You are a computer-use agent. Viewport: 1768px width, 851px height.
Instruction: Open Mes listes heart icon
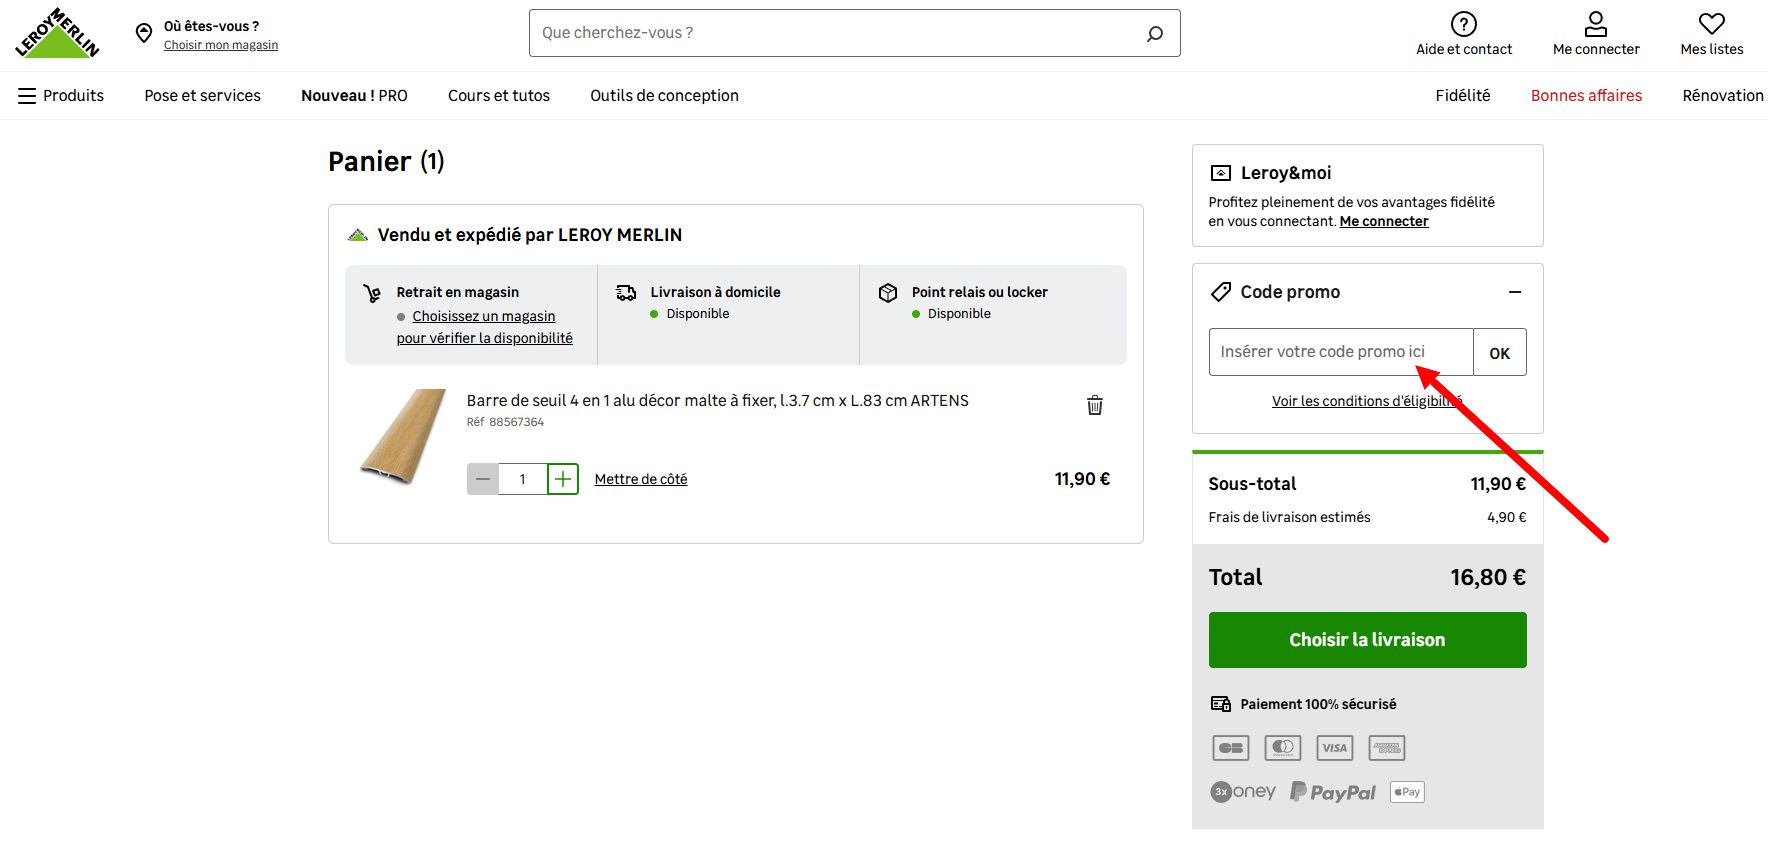pyautogui.click(x=1712, y=23)
